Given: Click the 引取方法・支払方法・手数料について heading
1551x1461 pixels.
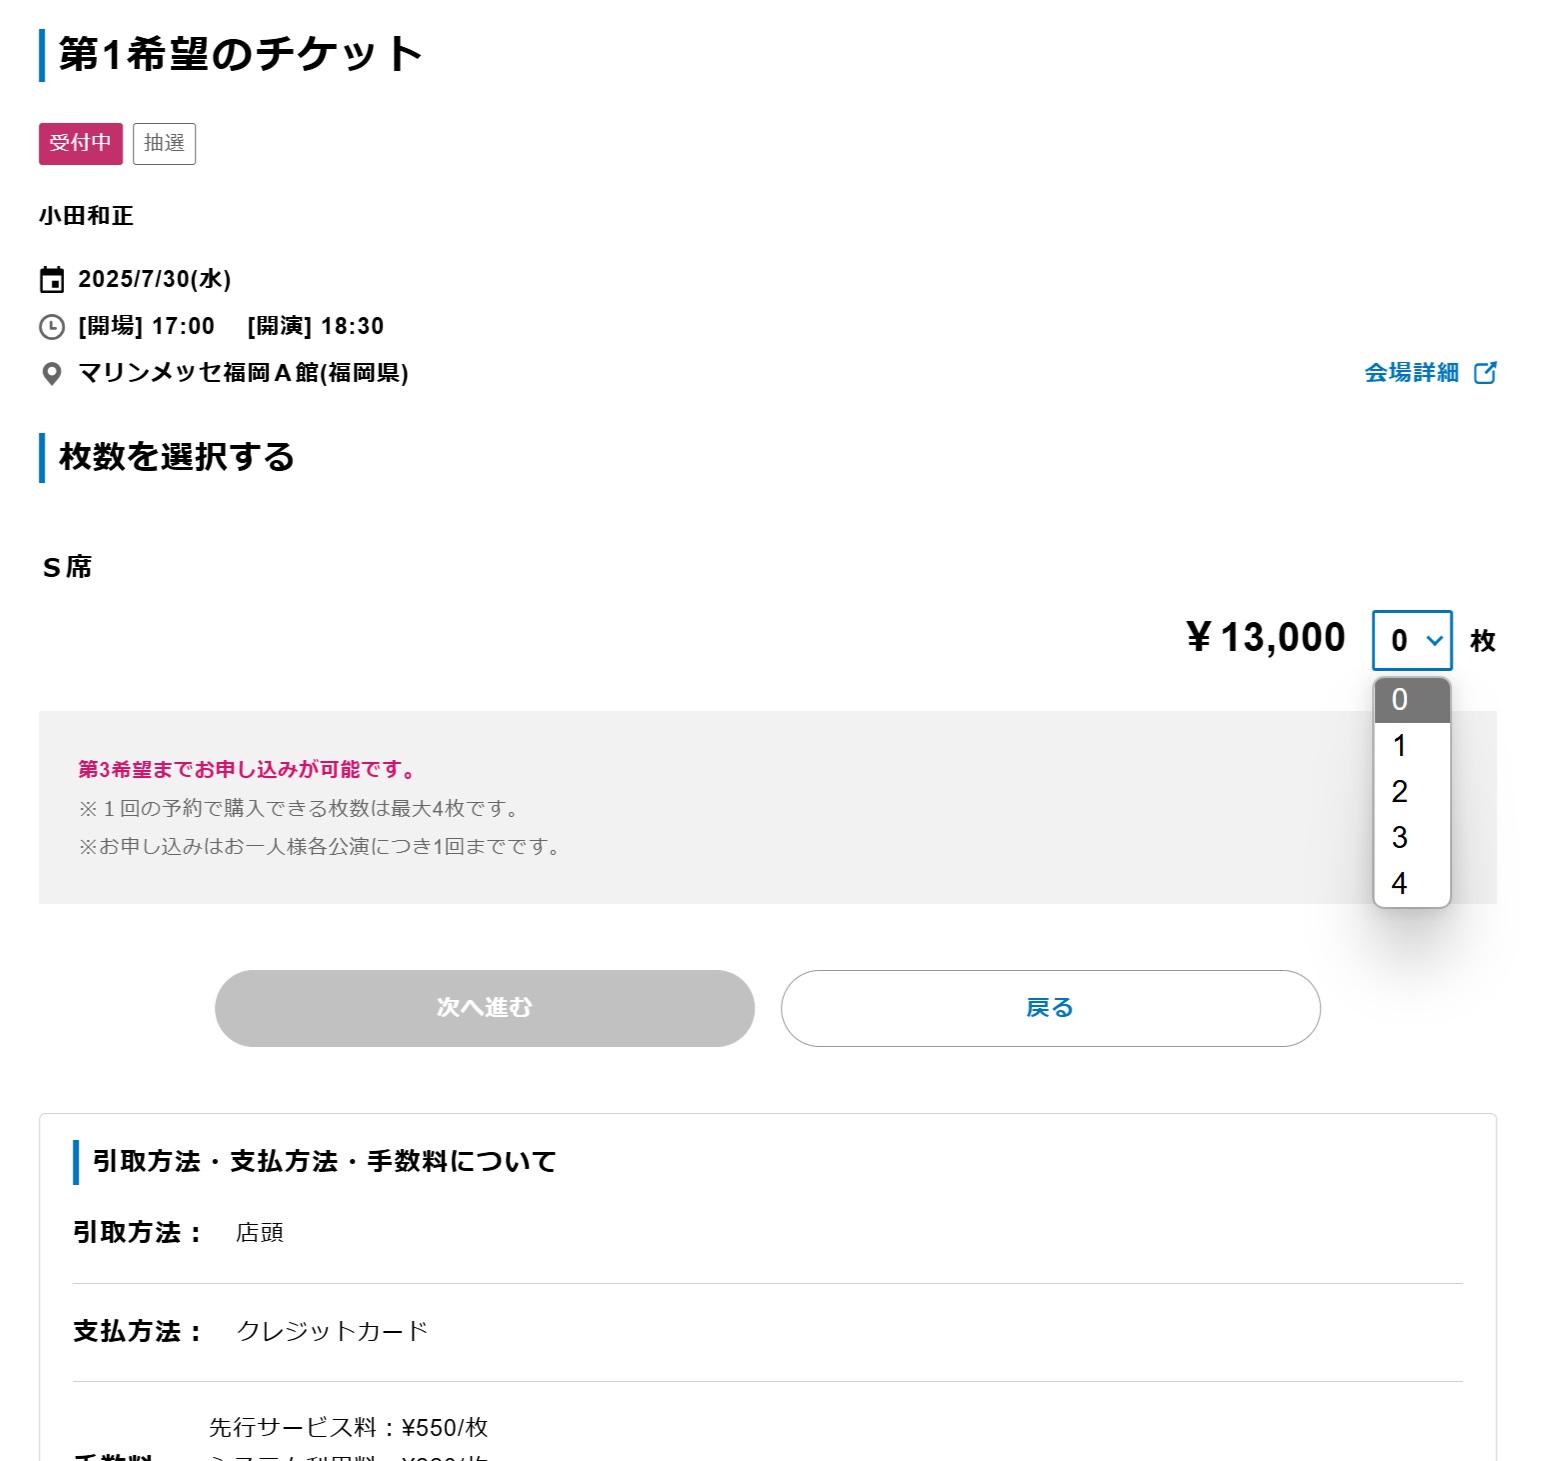Looking at the screenshot, I should tap(324, 1162).
